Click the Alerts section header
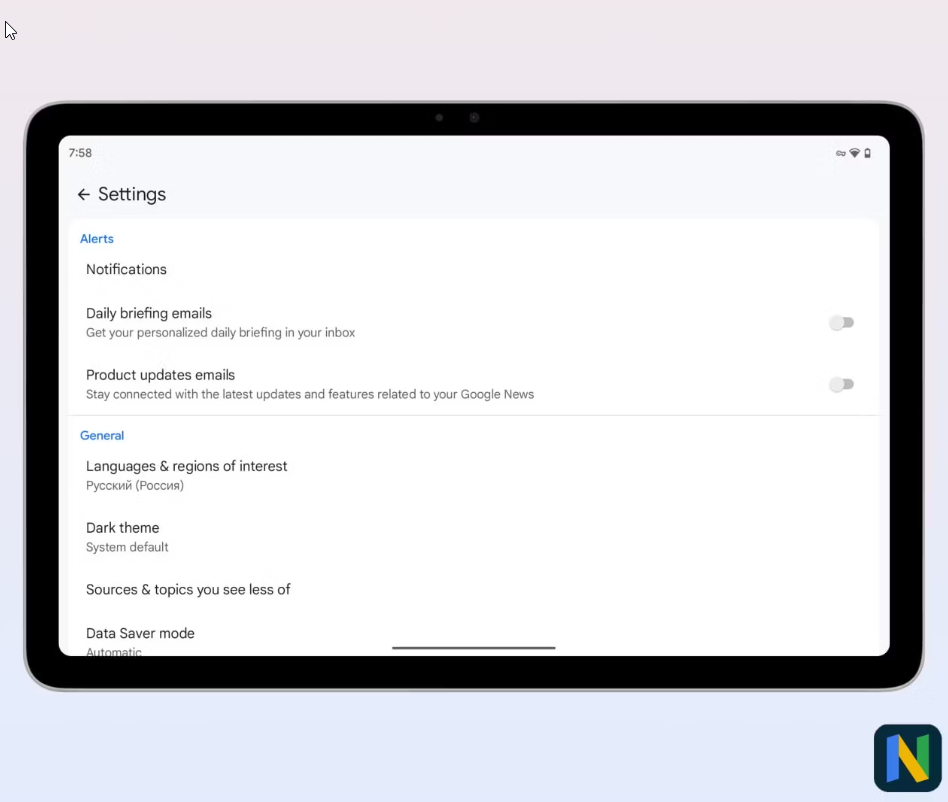Viewport: 948px width, 802px height. tap(97, 239)
